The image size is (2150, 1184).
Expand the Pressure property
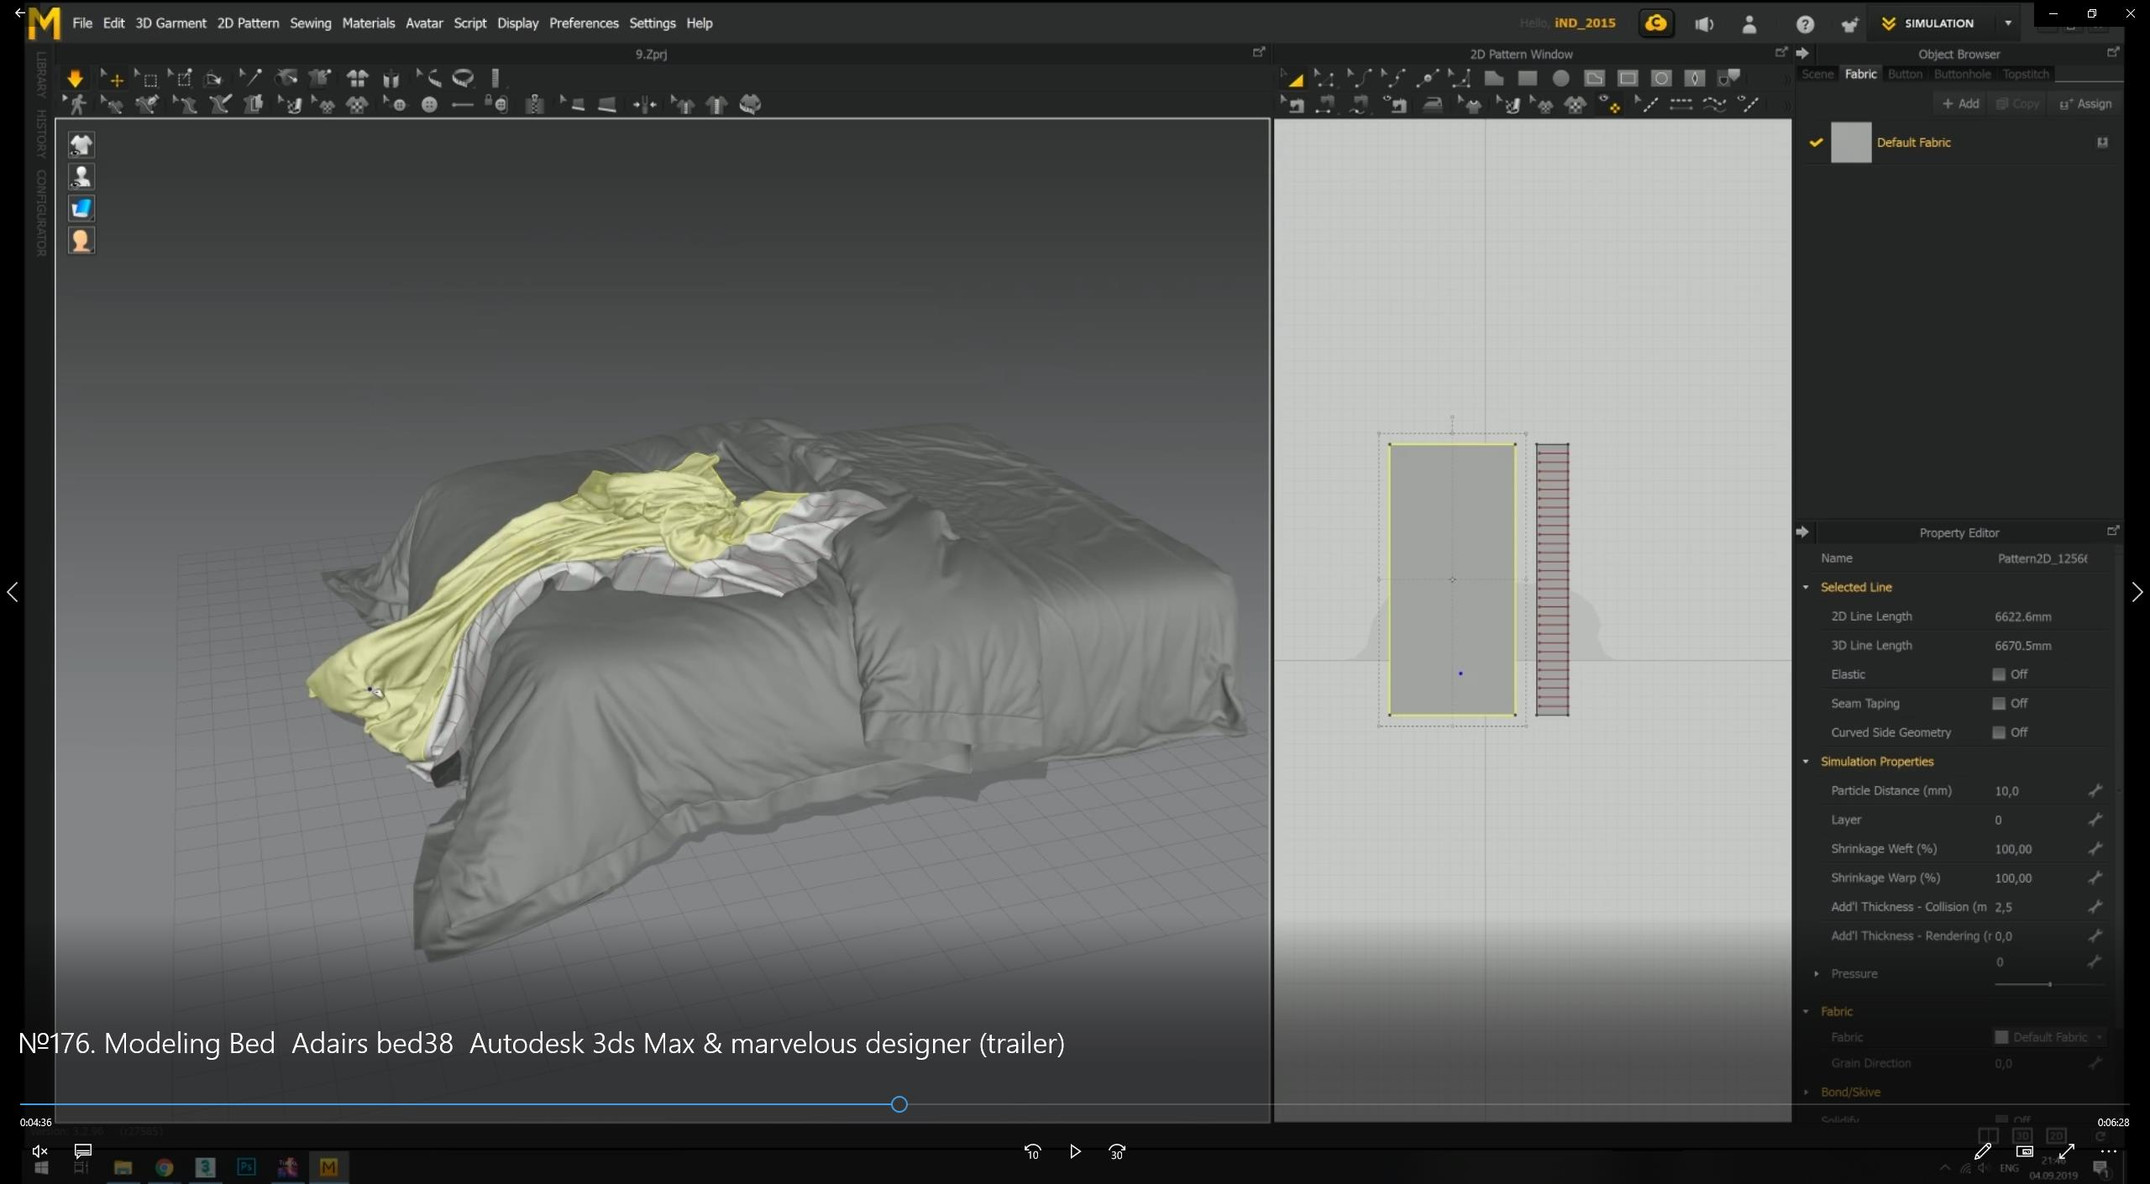pos(1816,974)
